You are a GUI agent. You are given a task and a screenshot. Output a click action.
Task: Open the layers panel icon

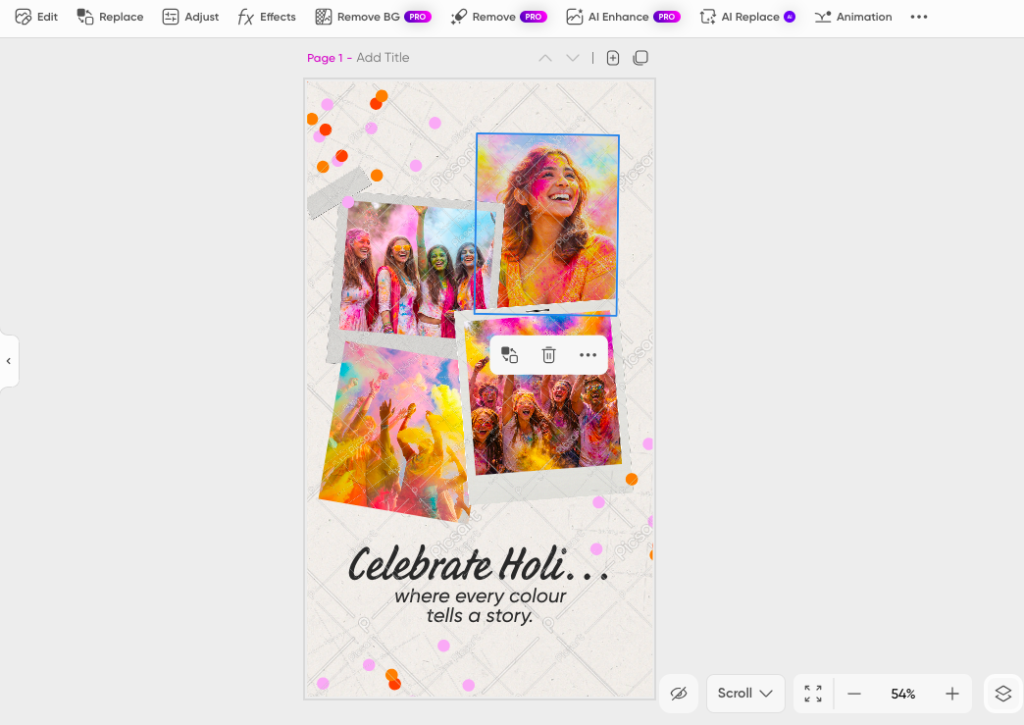(1003, 694)
